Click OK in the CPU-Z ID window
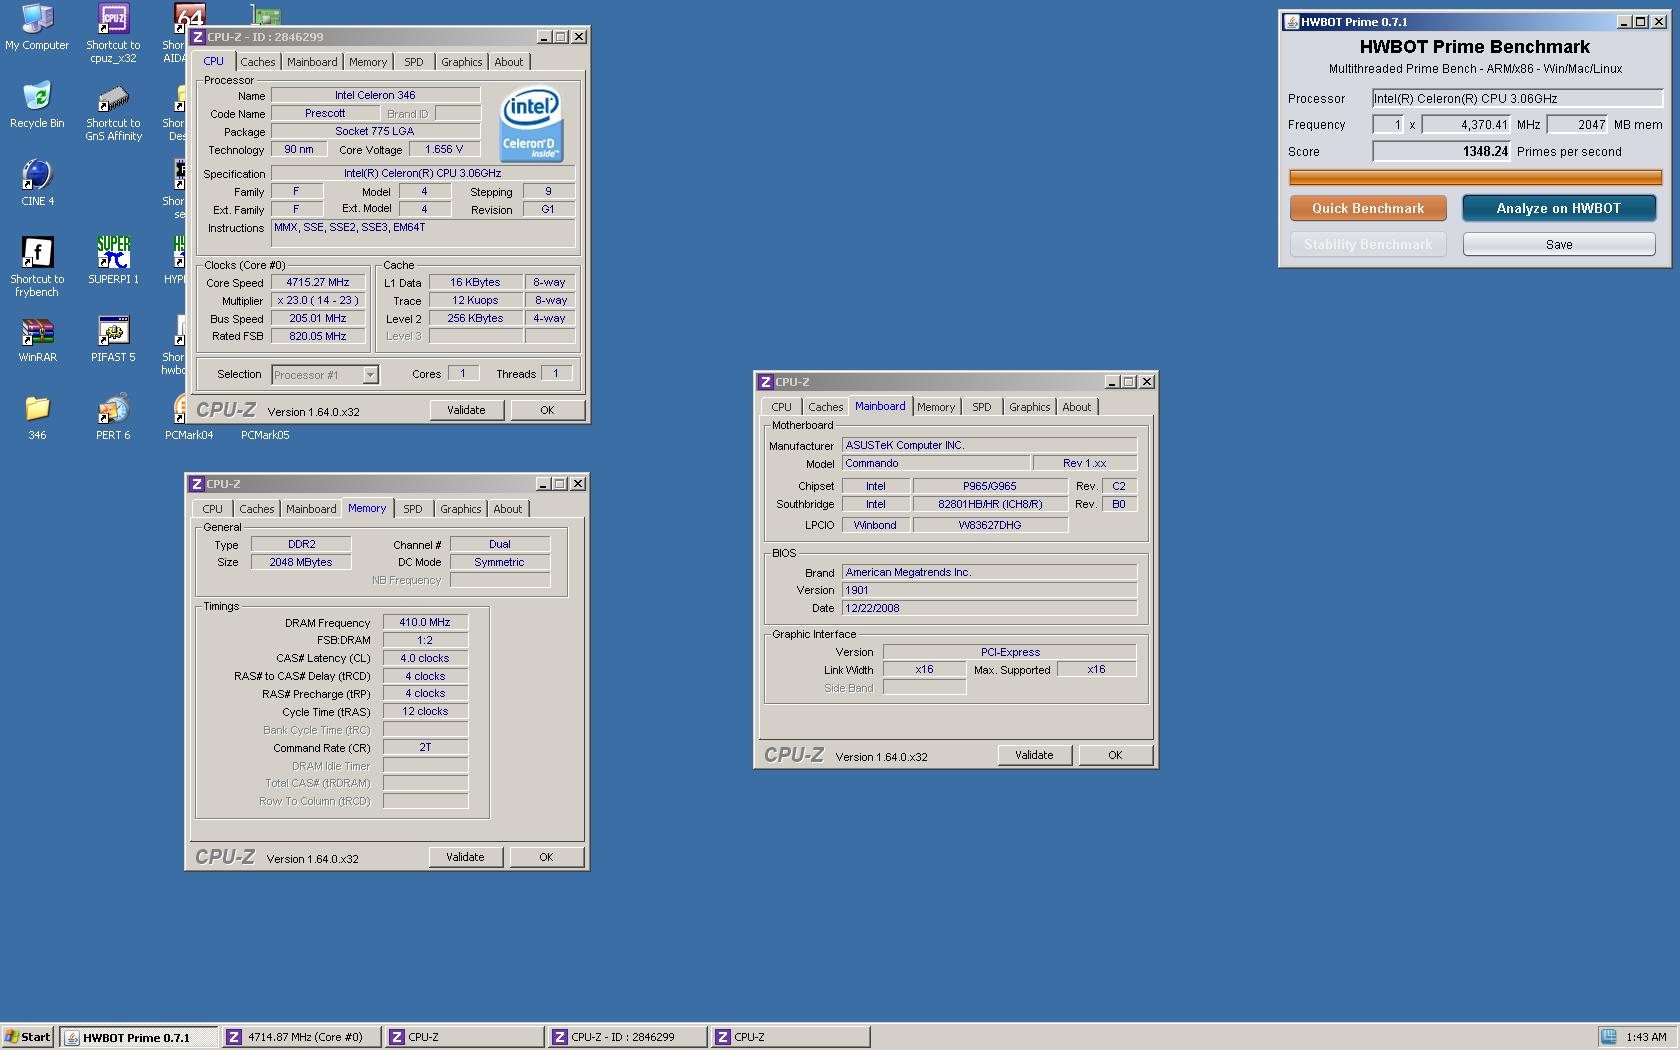Image resolution: width=1680 pixels, height=1050 pixels. pyautogui.click(x=547, y=410)
